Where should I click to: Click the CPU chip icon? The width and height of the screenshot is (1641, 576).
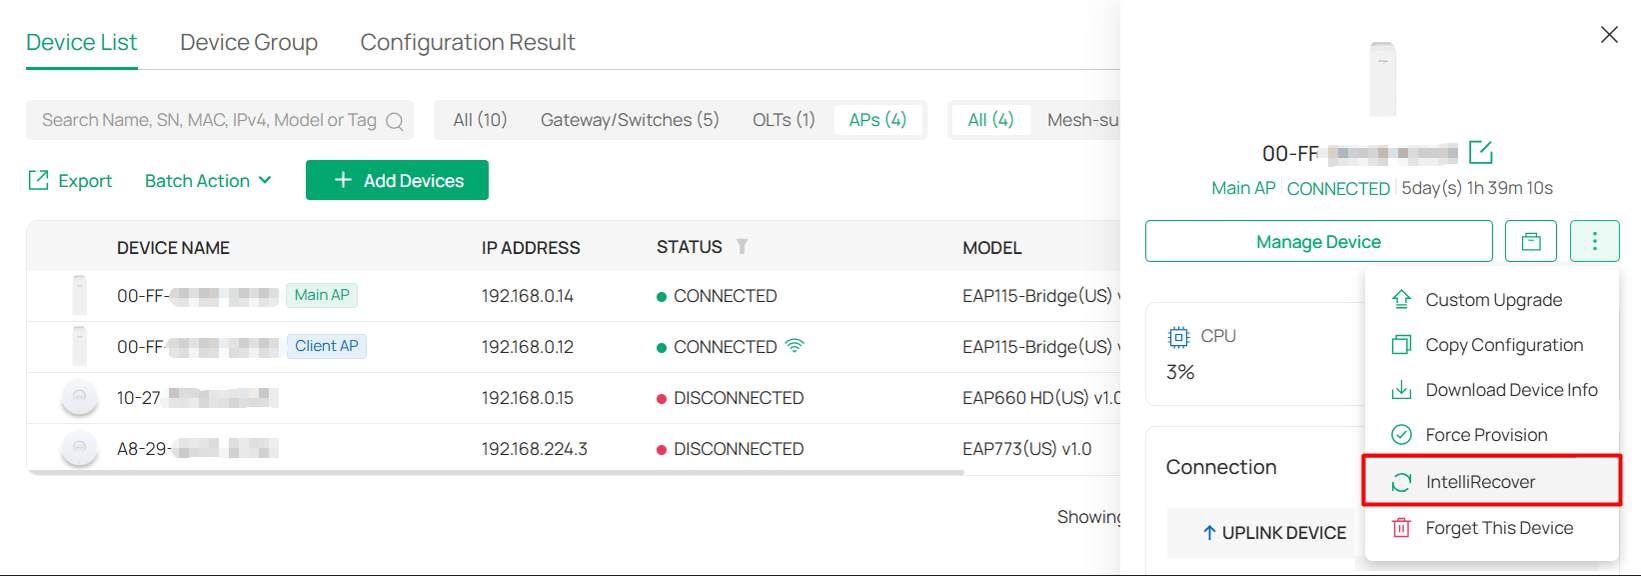pyautogui.click(x=1179, y=337)
